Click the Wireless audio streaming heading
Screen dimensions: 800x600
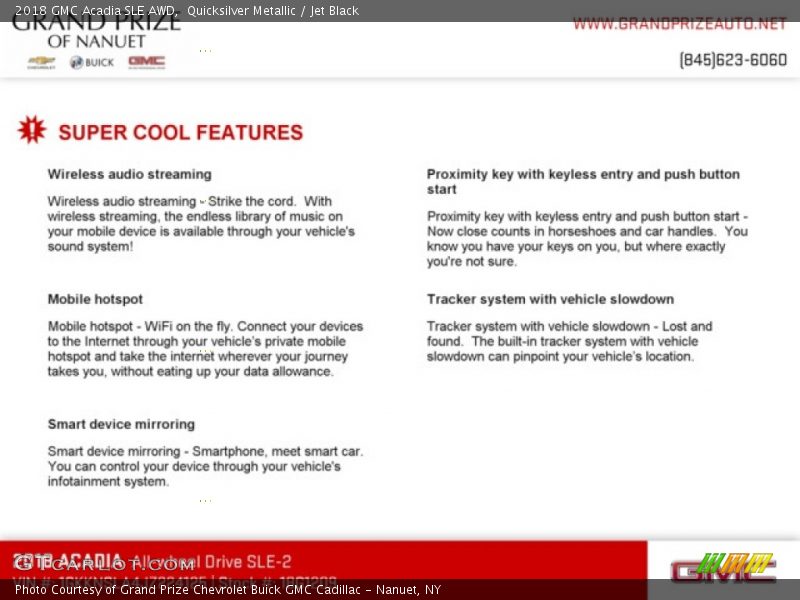coord(130,174)
